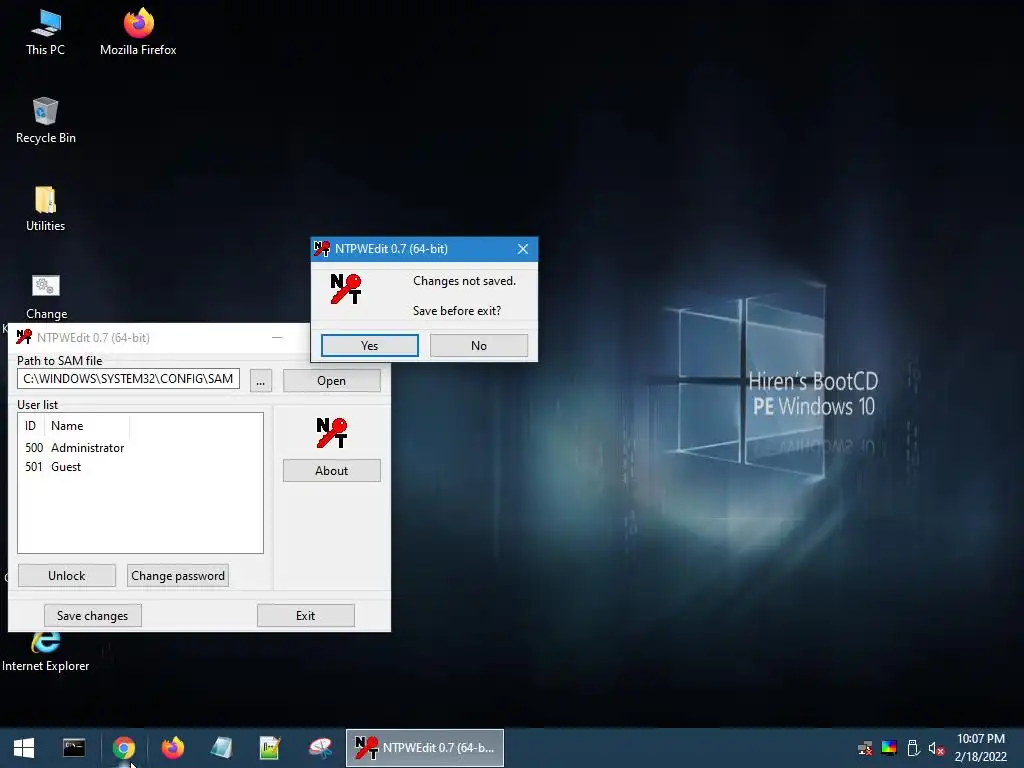This screenshot has width=1024, height=768.
Task: Open the Utilities folder on desktop
Action: click(45, 209)
